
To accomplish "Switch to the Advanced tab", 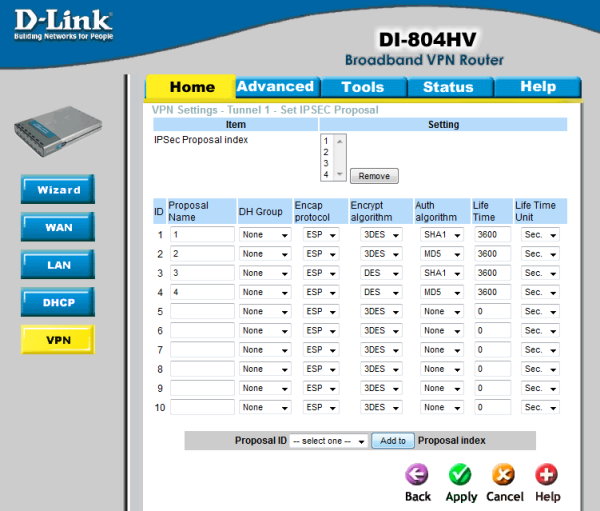I will click(276, 87).
